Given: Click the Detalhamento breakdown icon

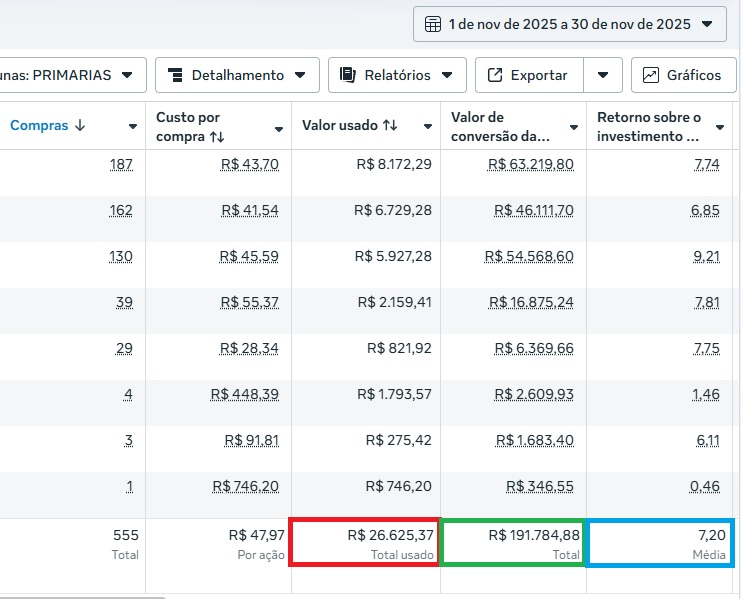Looking at the screenshot, I should point(175,75).
